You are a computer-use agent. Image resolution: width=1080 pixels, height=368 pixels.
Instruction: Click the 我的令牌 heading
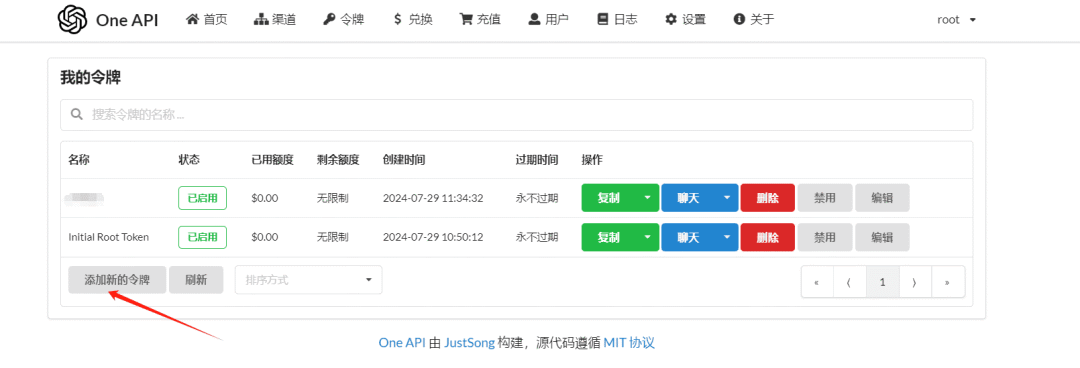(90, 78)
